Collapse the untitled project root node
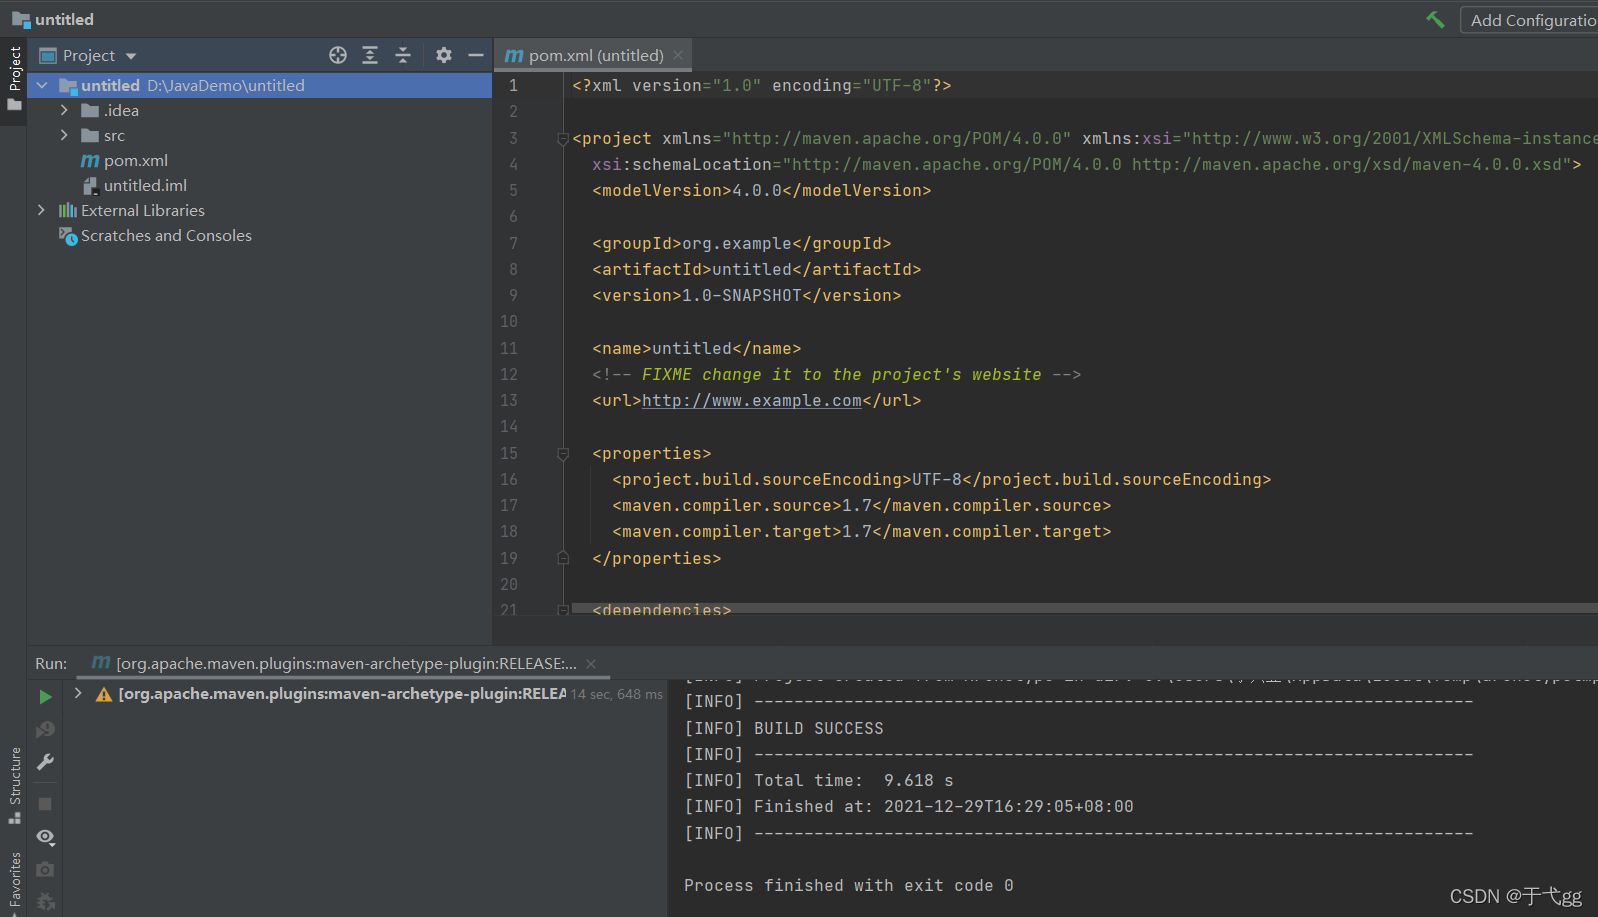The image size is (1598, 917). [42, 85]
